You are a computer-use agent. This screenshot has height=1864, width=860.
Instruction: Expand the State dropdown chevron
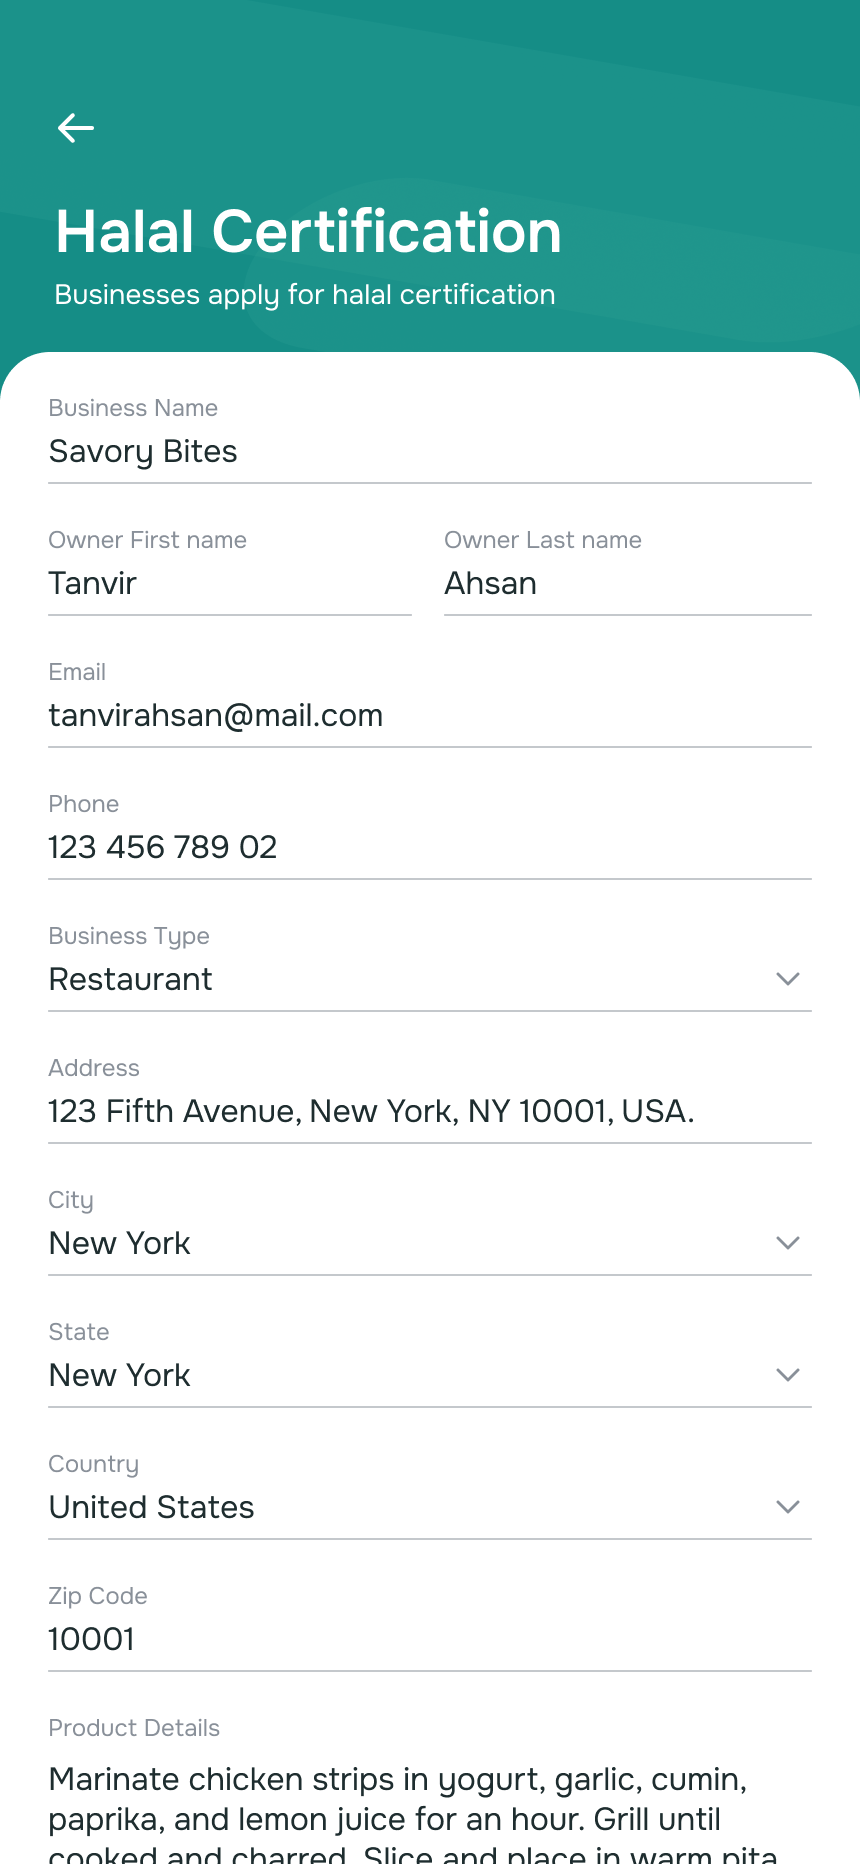tap(788, 1375)
